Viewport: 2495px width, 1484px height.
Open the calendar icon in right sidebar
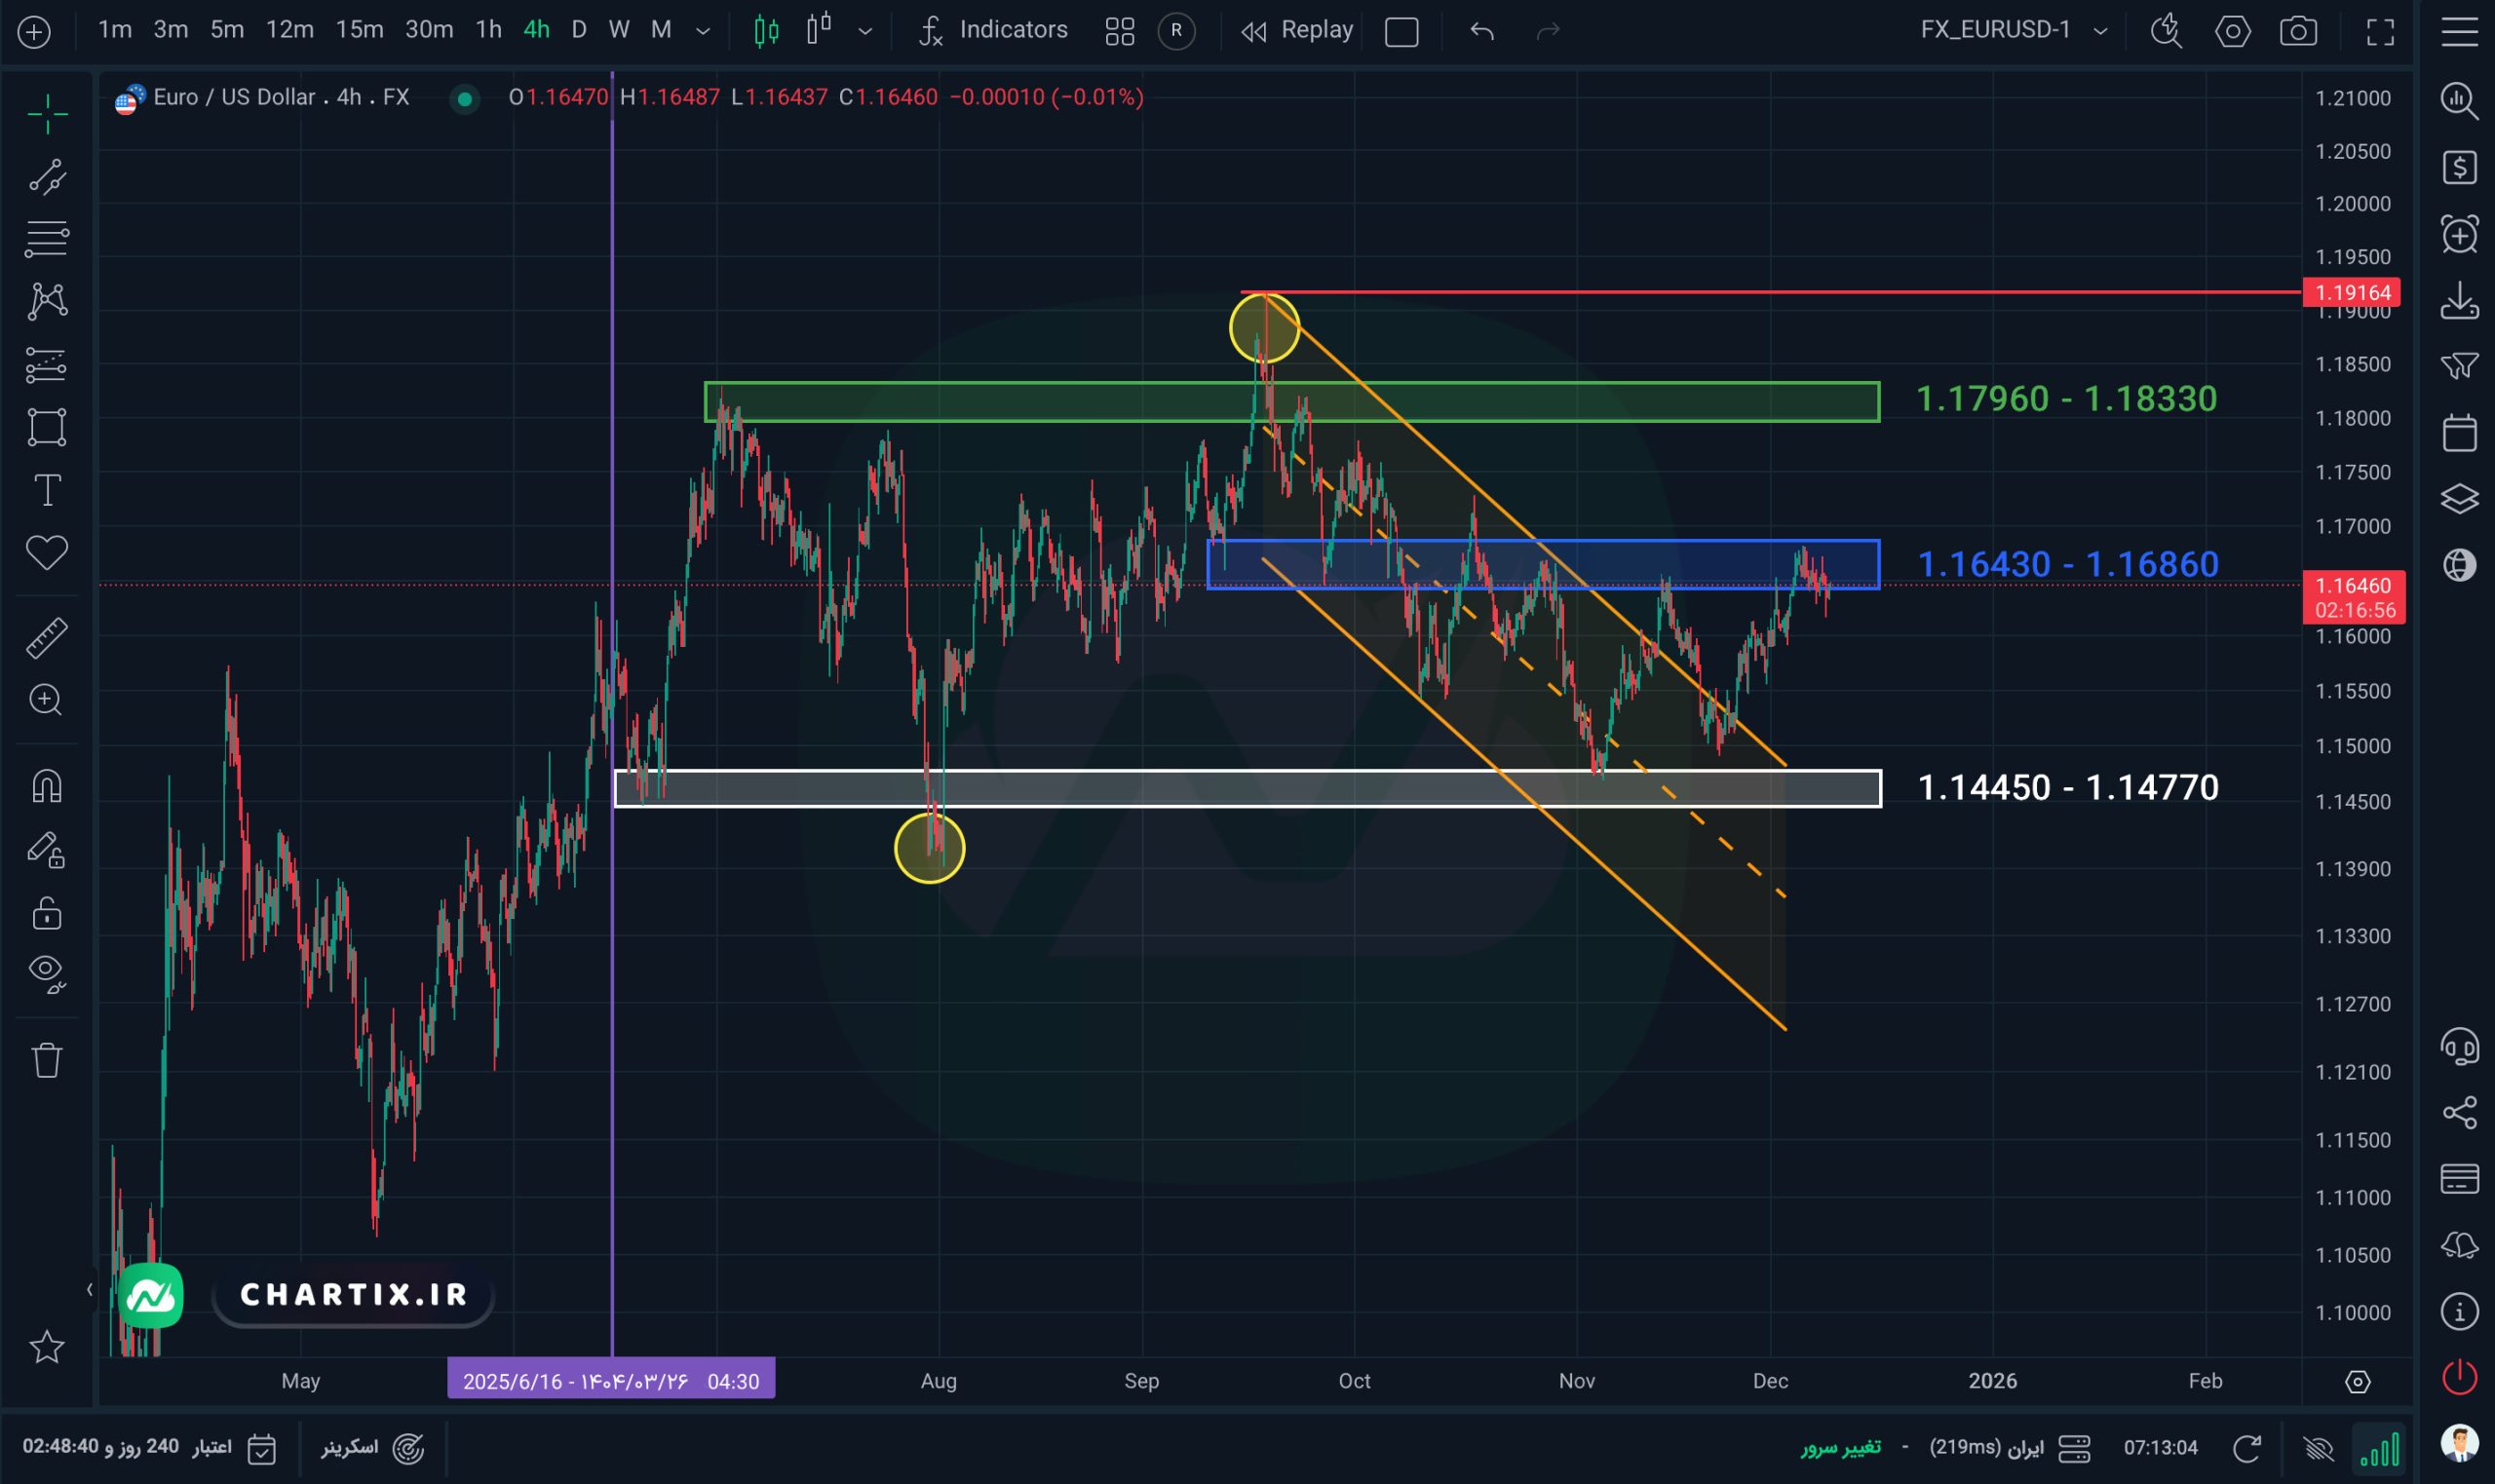[x=2459, y=433]
